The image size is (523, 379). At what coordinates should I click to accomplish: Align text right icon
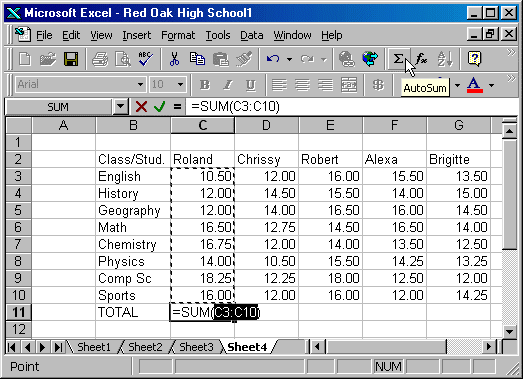tap(325, 85)
